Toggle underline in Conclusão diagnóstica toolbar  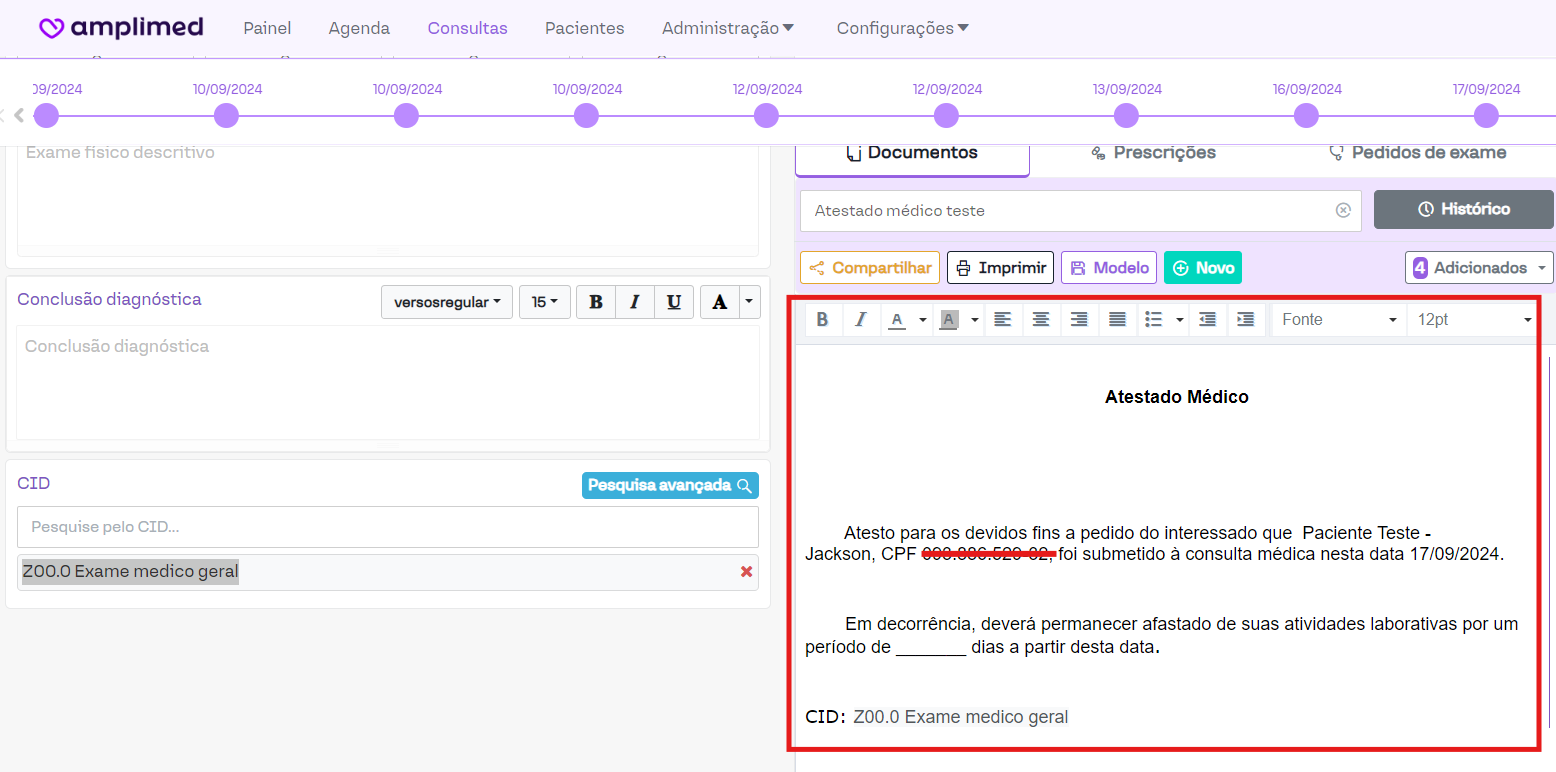click(x=674, y=302)
